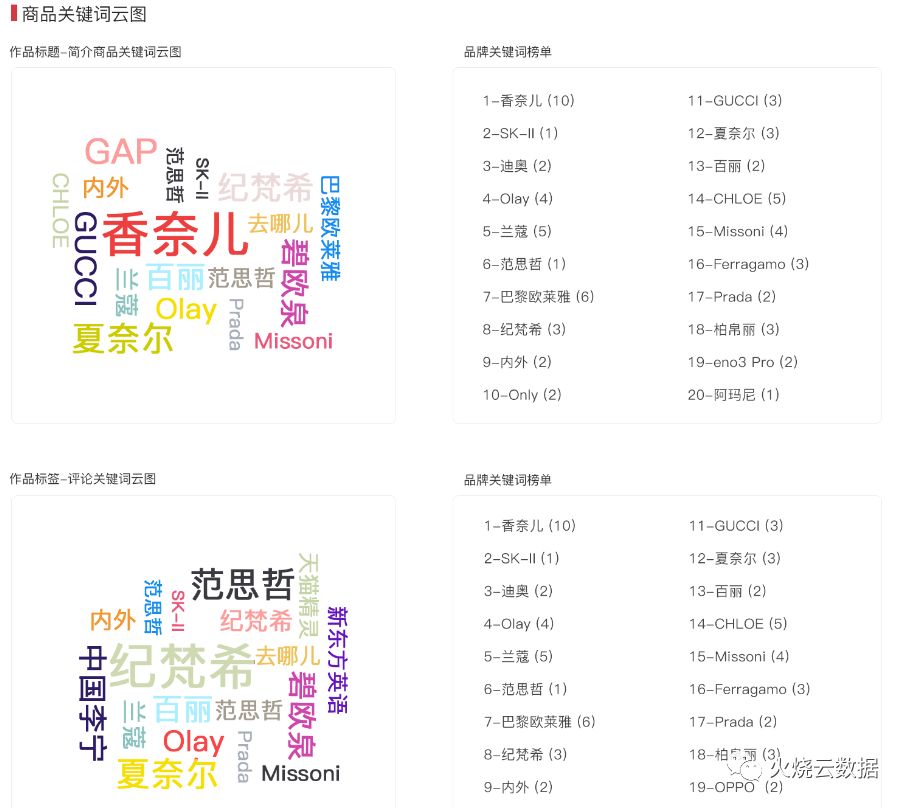Image resolution: width=908 pixels, height=808 pixels.
Task: Click 品牌关键词榜单 heading beside the 作品标签 cloud
Action: click(507, 480)
